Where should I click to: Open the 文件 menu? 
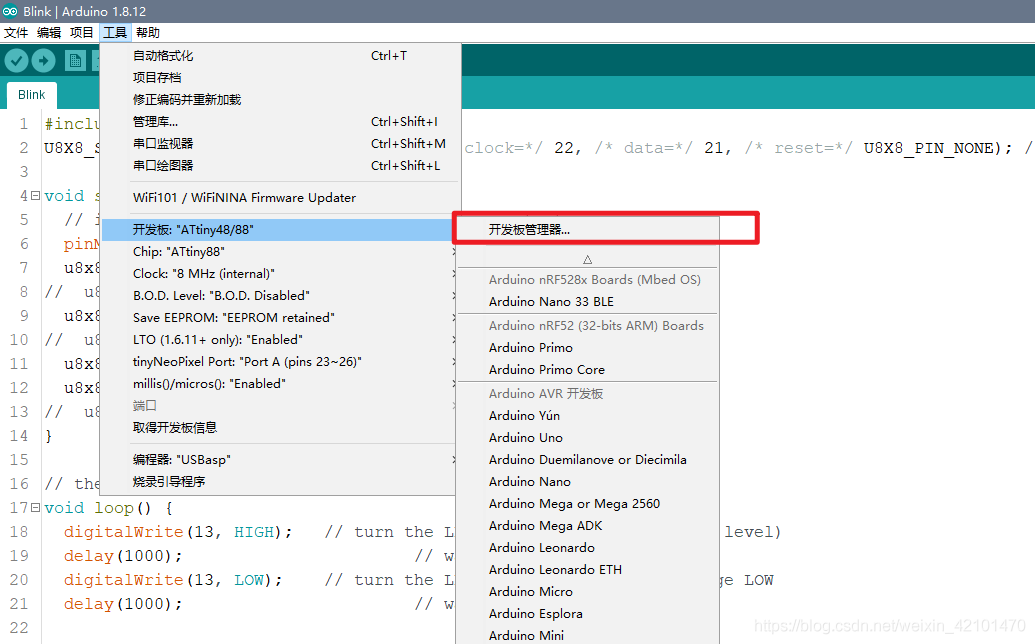tap(16, 32)
